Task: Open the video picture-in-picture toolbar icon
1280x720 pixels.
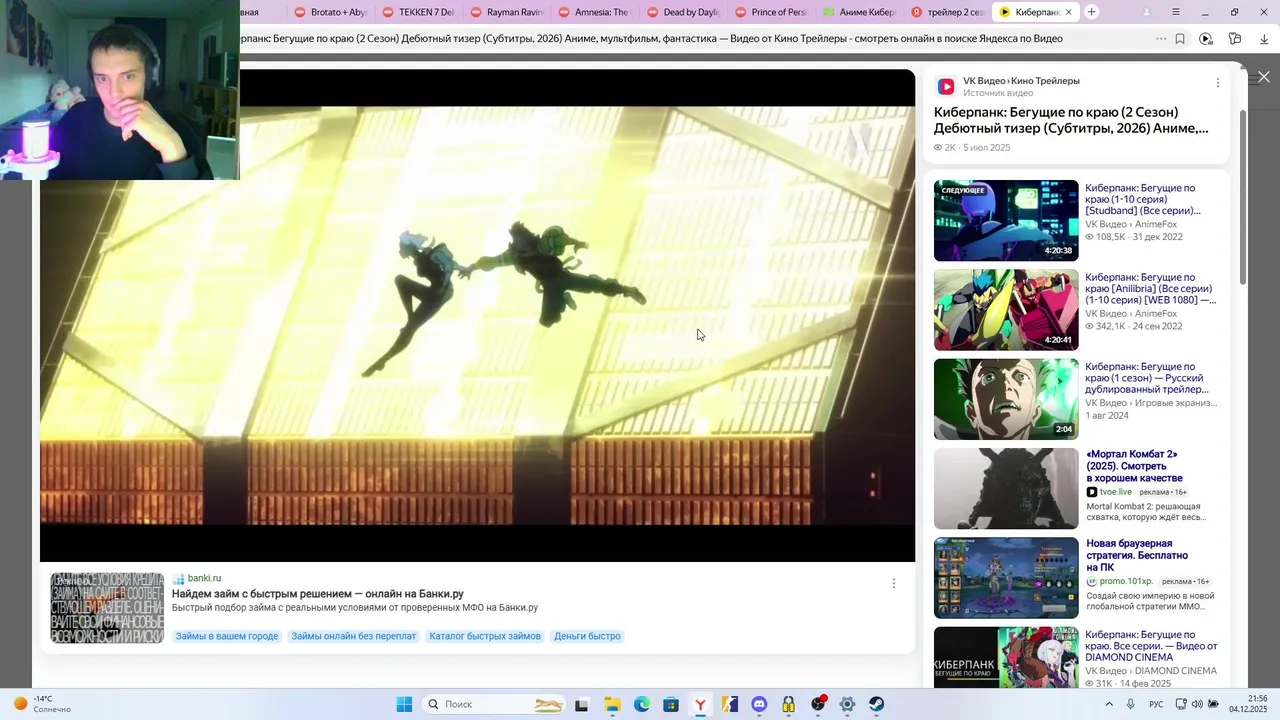Action: tap(1206, 39)
